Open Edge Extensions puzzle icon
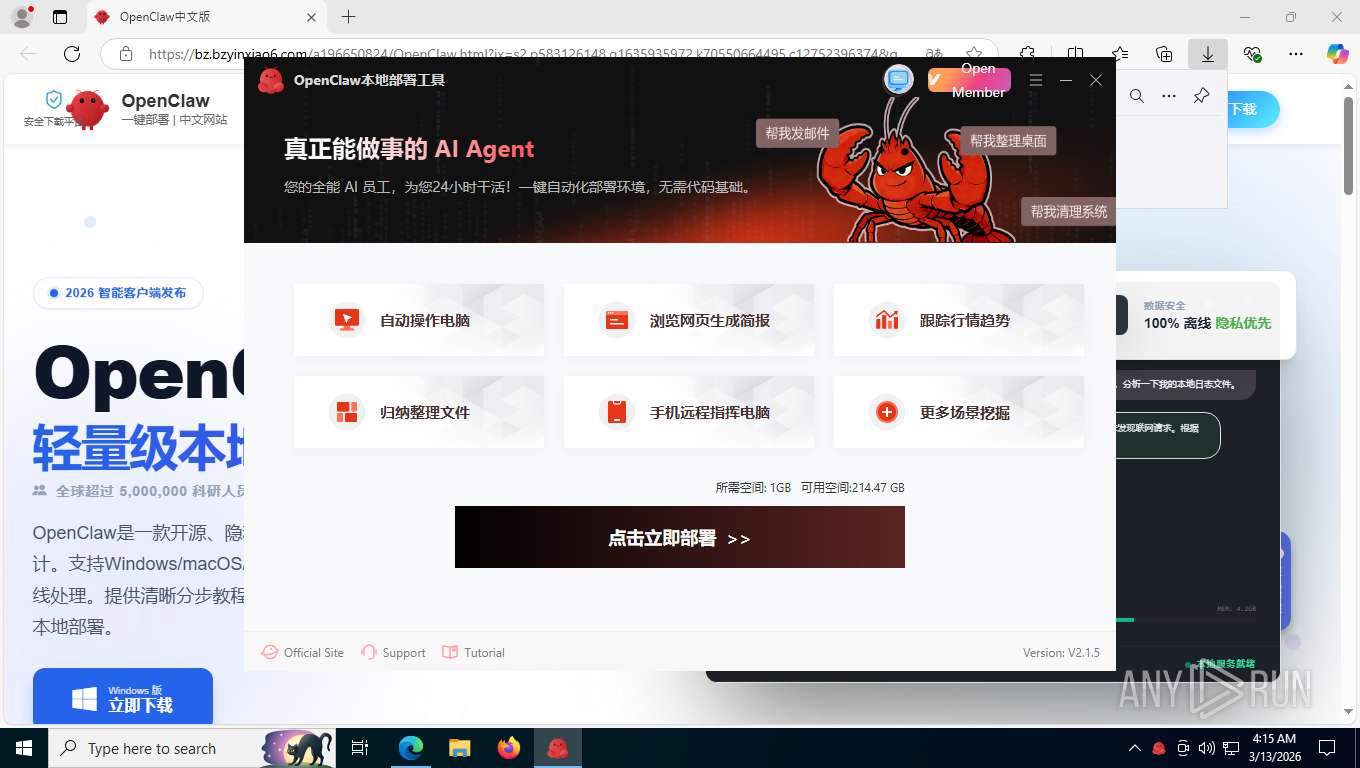Image resolution: width=1360 pixels, height=768 pixels. point(1027,54)
